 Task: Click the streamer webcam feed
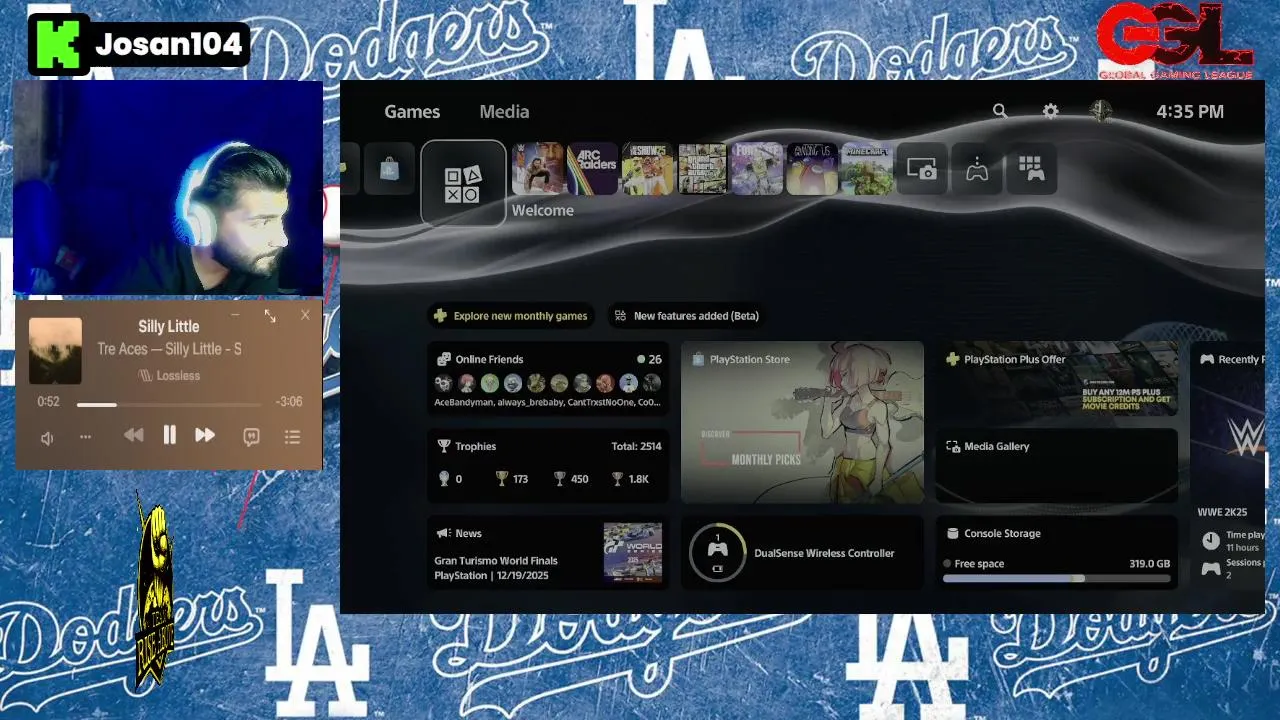[168, 188]
